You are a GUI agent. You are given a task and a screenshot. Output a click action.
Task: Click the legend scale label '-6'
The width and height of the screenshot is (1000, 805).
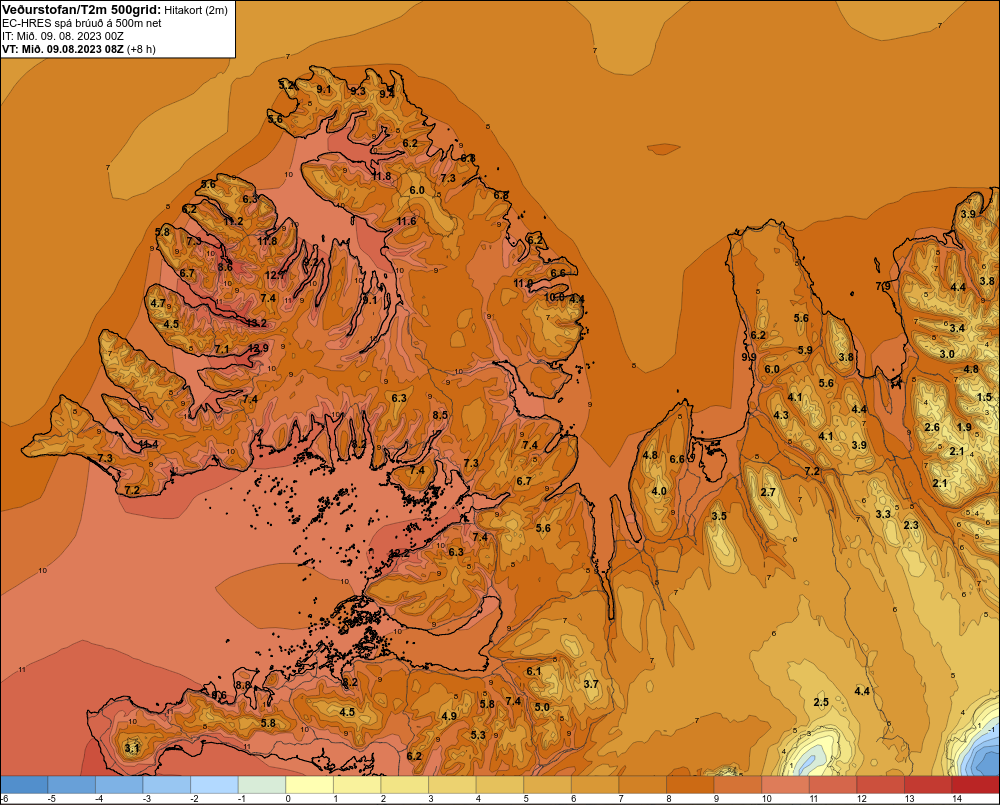[4, 799]
